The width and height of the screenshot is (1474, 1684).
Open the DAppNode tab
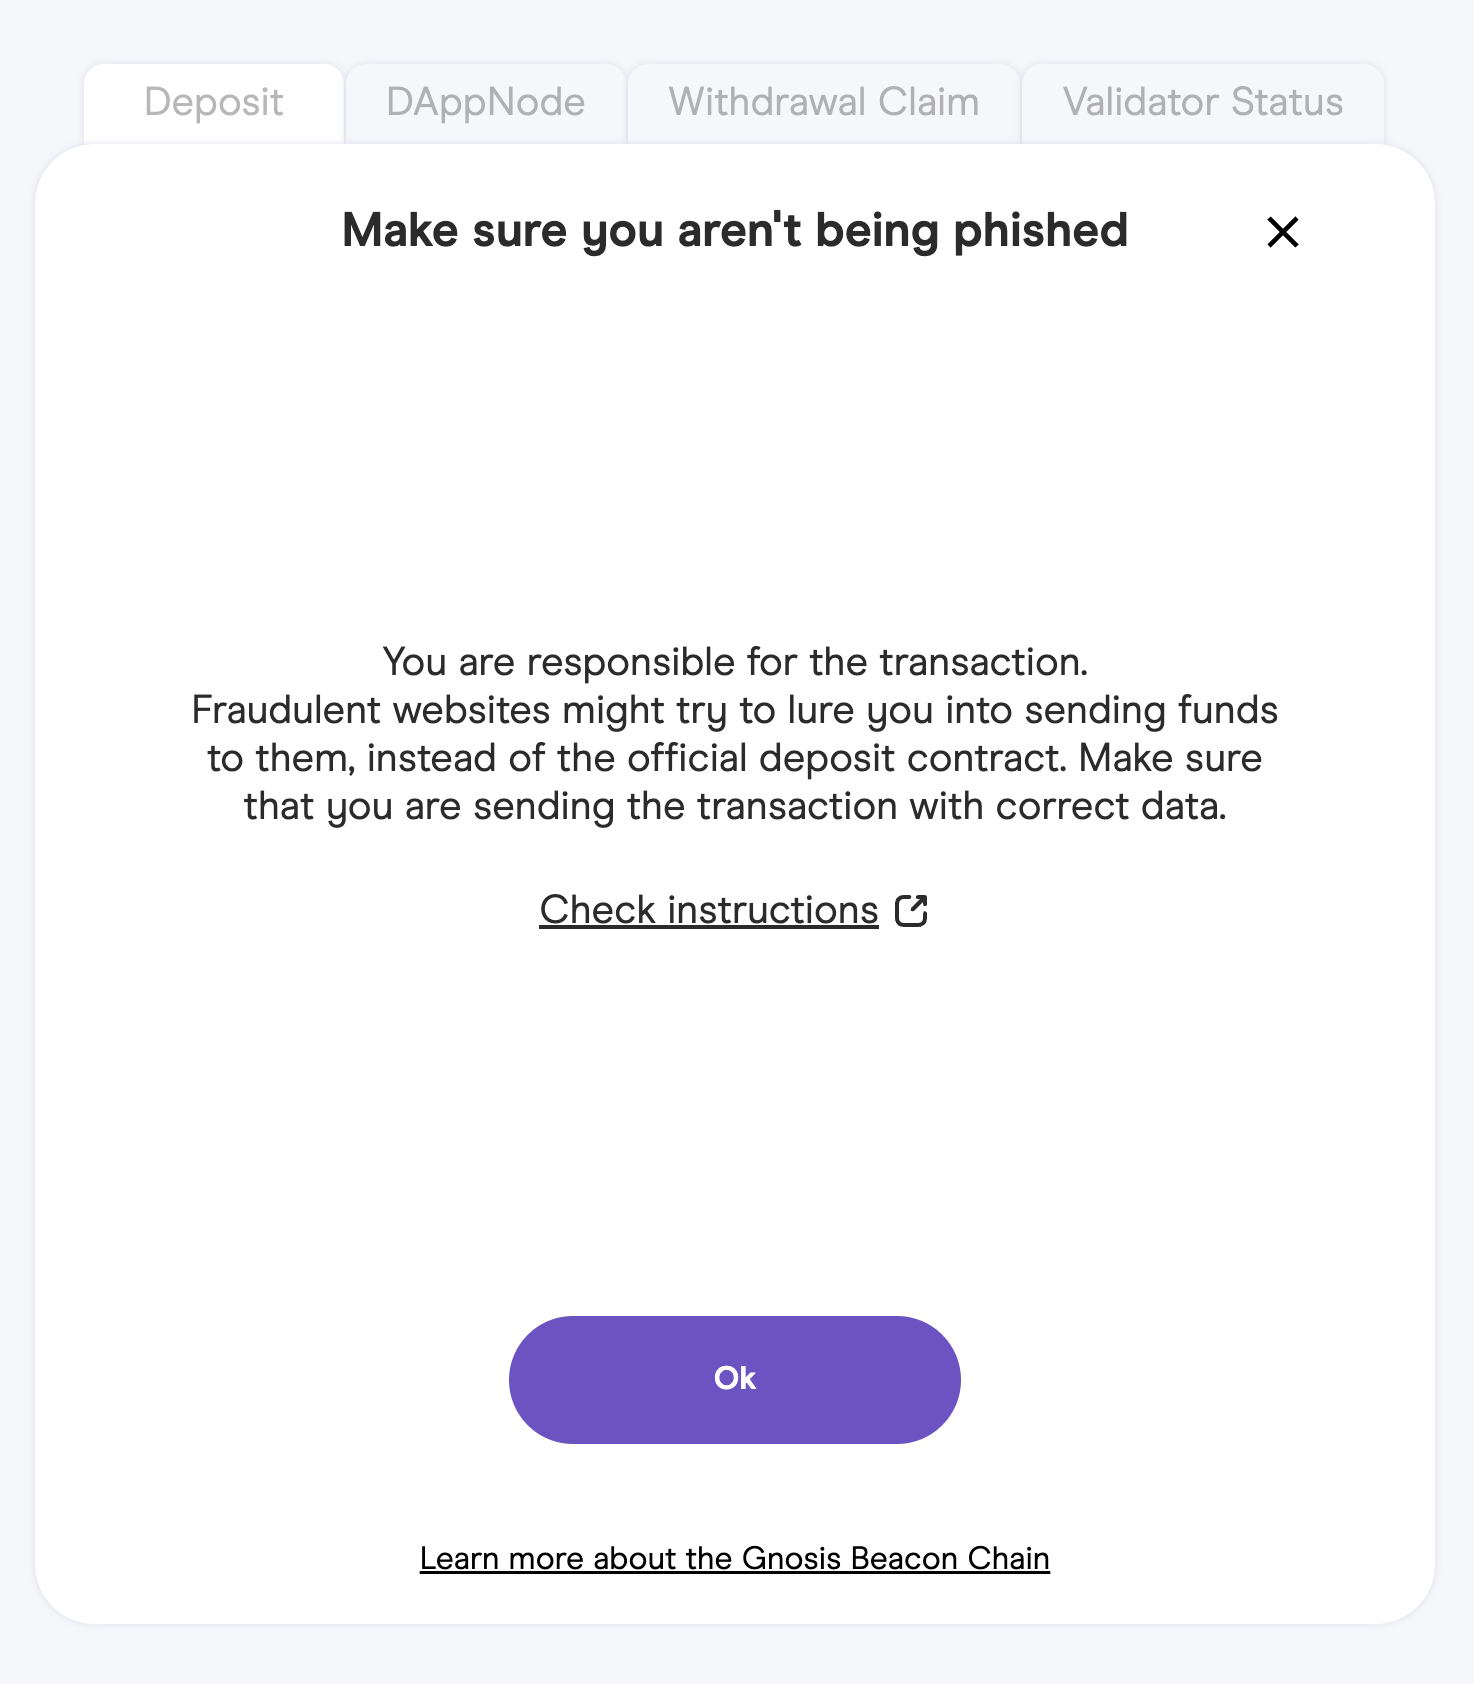486,103
